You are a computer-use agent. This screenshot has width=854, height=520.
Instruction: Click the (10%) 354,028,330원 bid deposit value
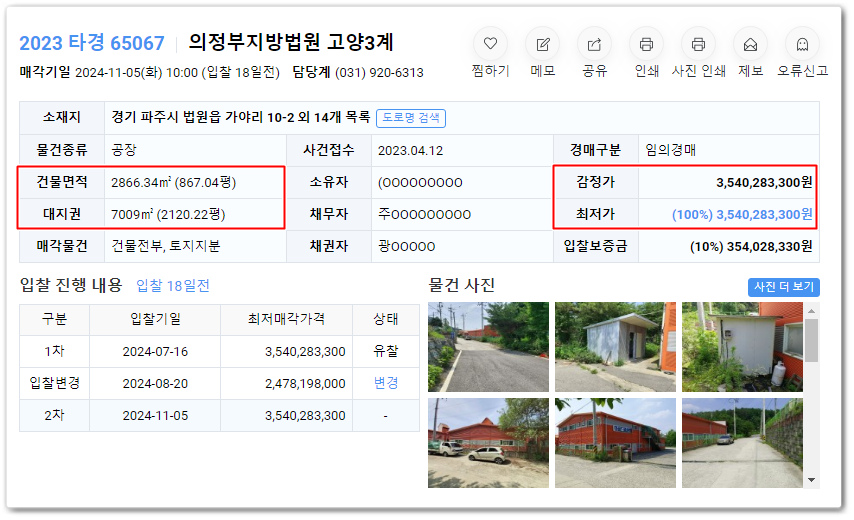[751, 246]
